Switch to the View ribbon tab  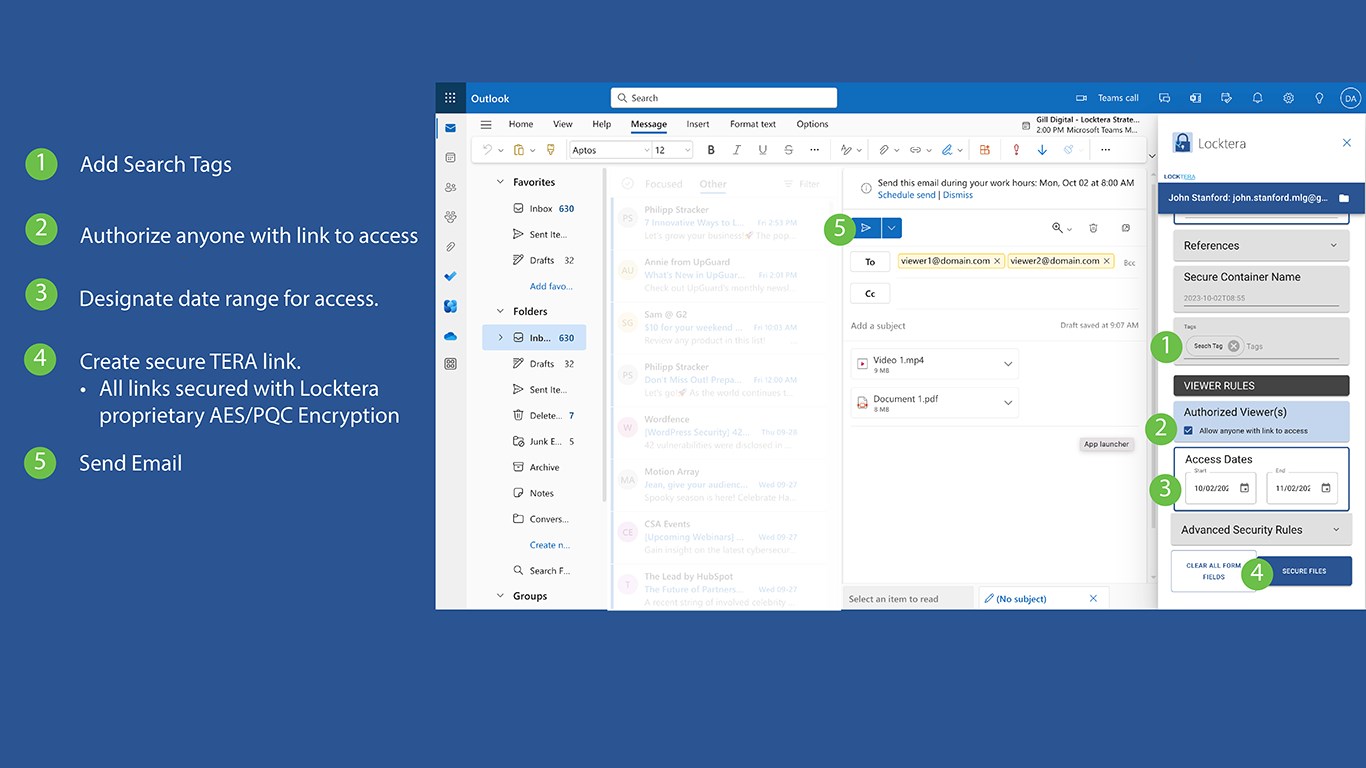[x=563, y=124]
